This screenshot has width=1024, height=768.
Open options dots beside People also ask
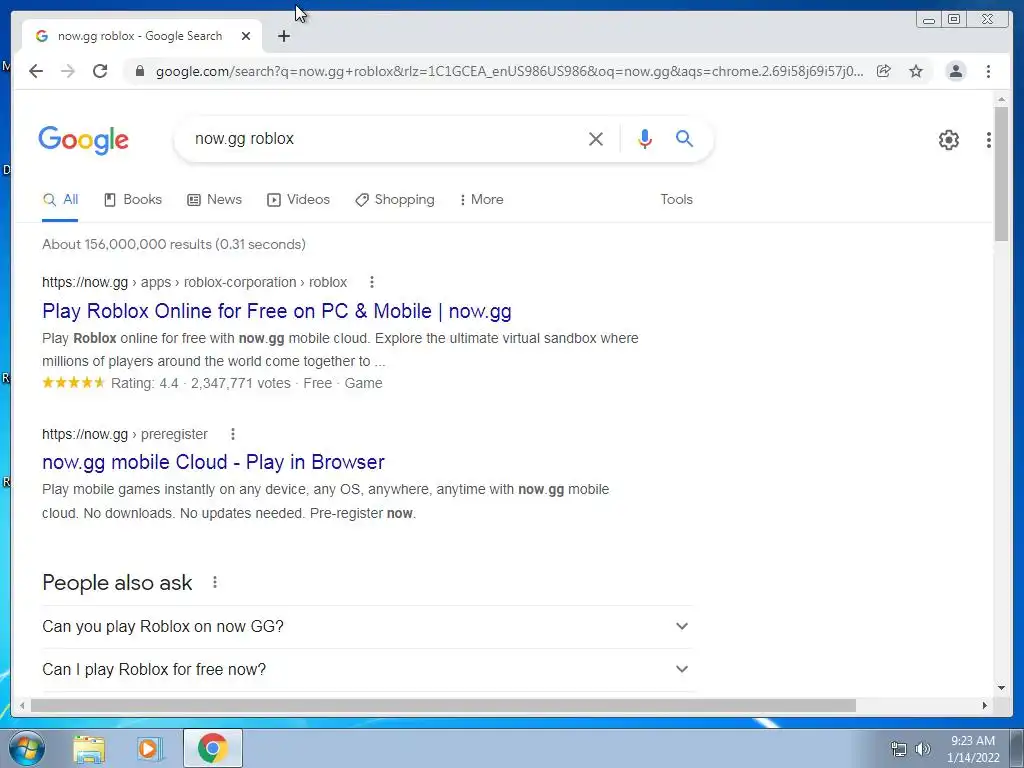(215, 582)
